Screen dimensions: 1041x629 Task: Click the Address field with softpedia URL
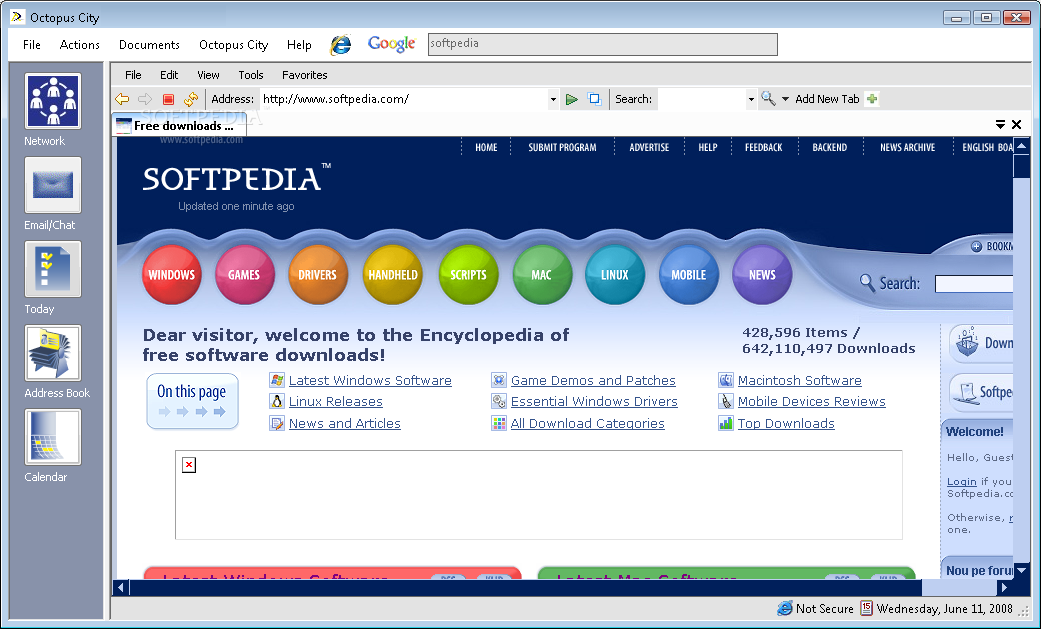coord(404,99)
